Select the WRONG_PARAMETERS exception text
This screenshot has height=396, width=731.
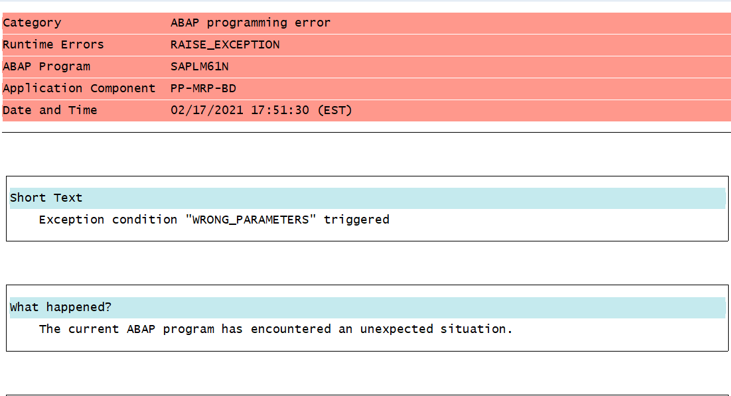pos(251,220)
